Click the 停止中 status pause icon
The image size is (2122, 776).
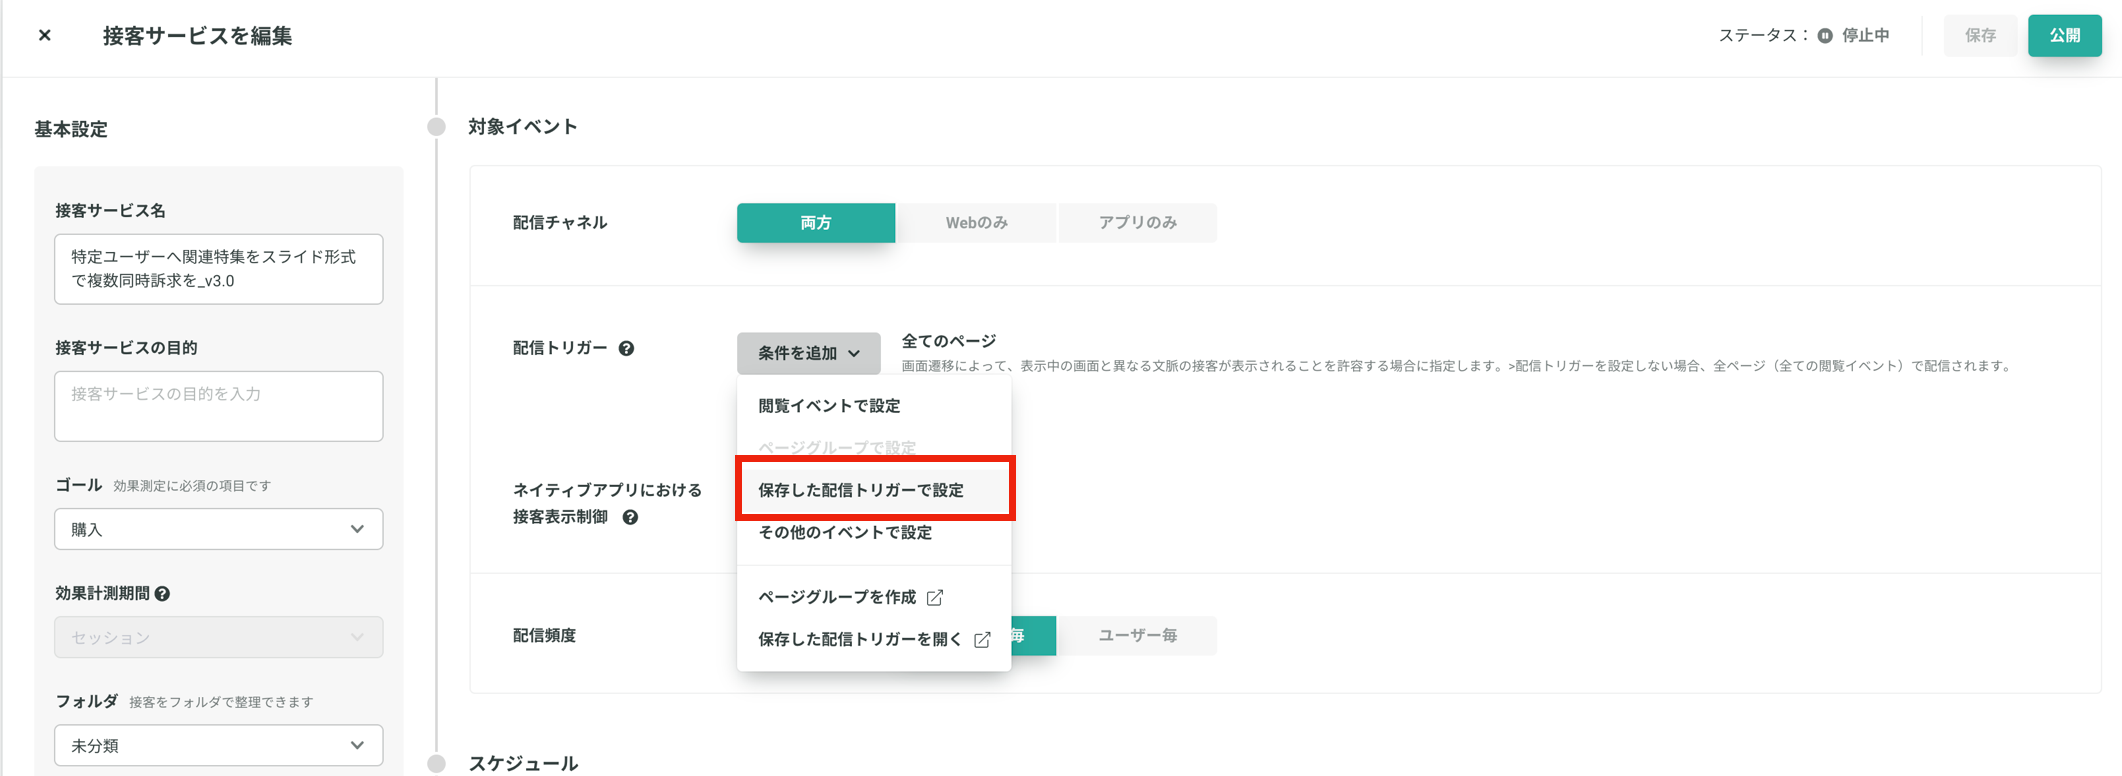tap(1825, 36)
